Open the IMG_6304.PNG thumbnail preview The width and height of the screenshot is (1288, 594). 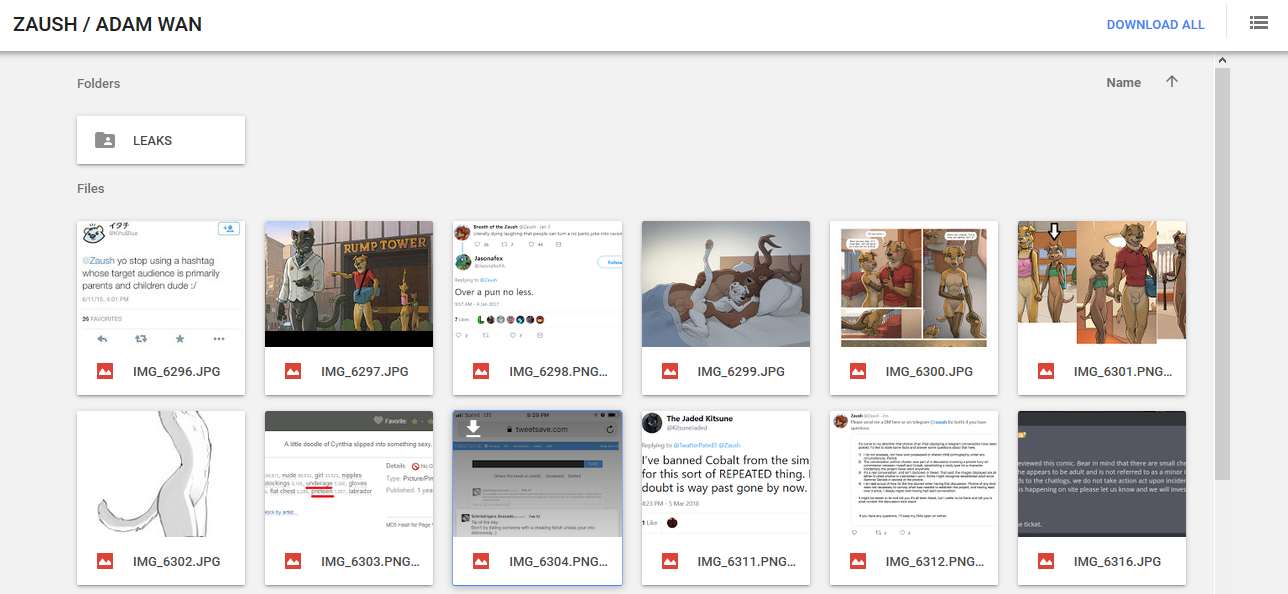click(x=537, y=474)
